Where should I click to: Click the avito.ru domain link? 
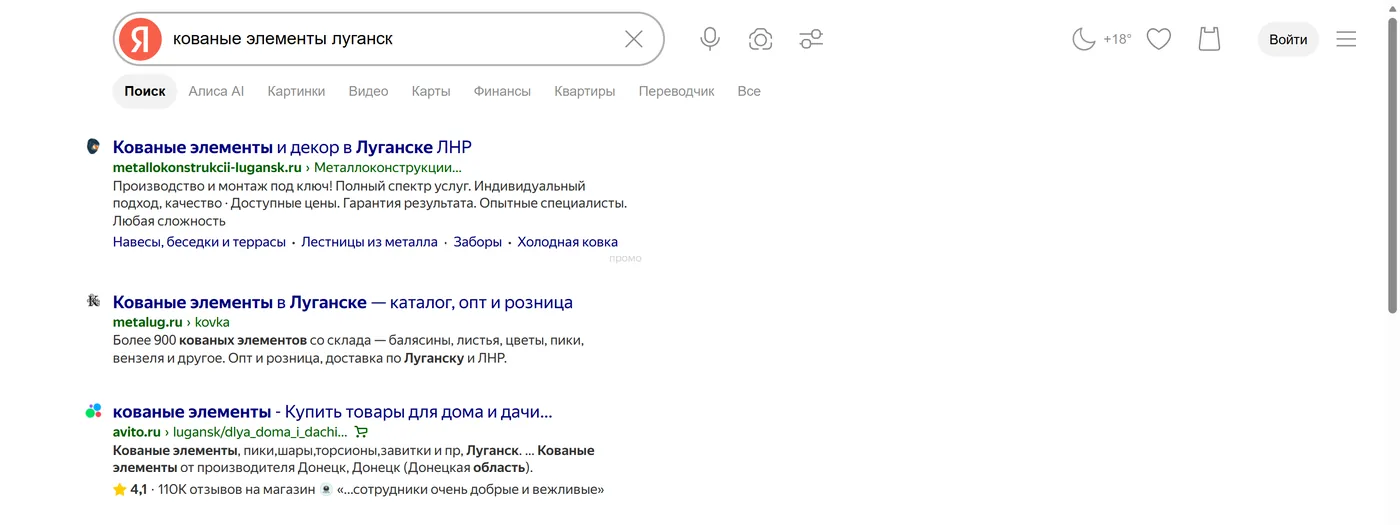(x=137, y=432)
